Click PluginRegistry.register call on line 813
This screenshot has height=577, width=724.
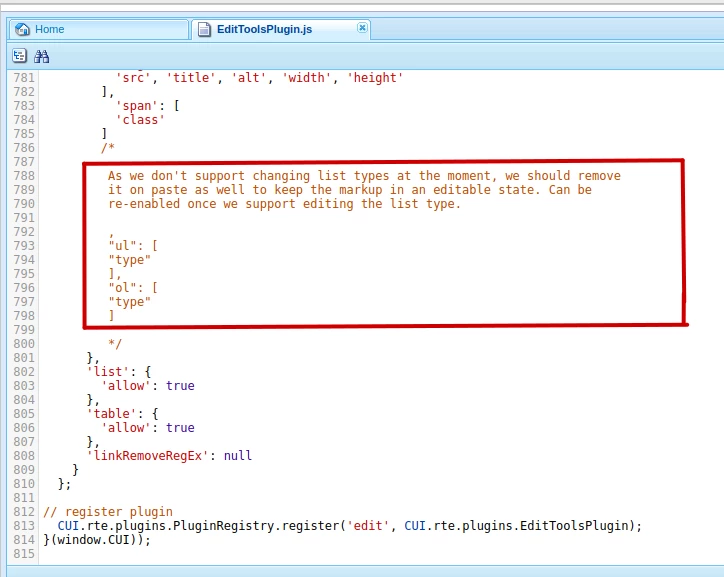pos(256,526)
